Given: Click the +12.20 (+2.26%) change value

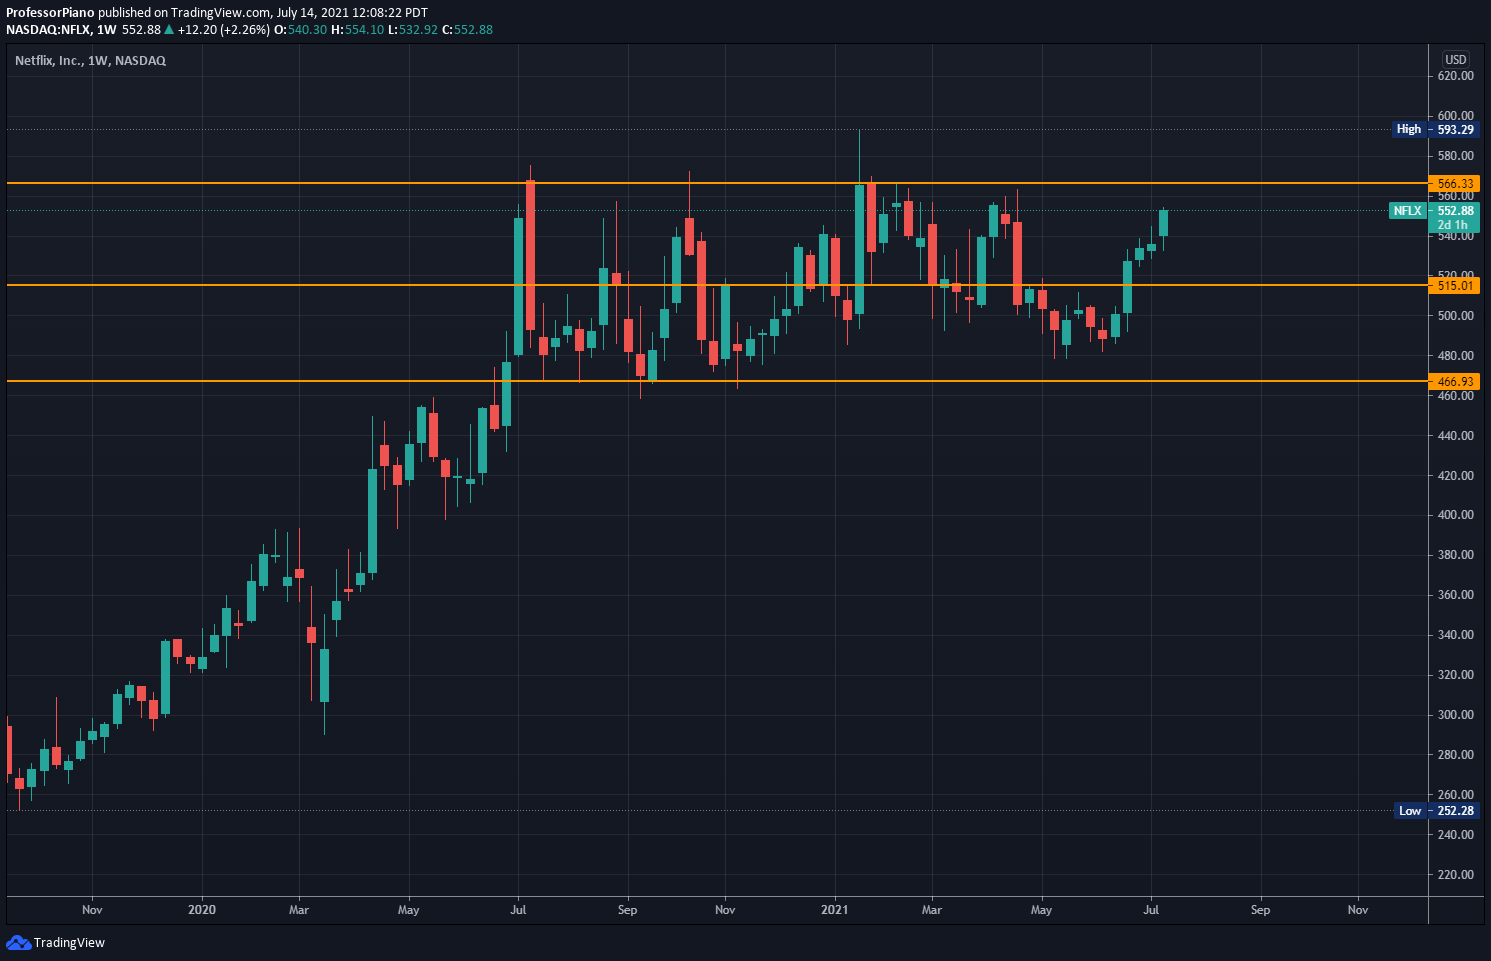Looking at the screenshot, I should [x=223, y=30].
